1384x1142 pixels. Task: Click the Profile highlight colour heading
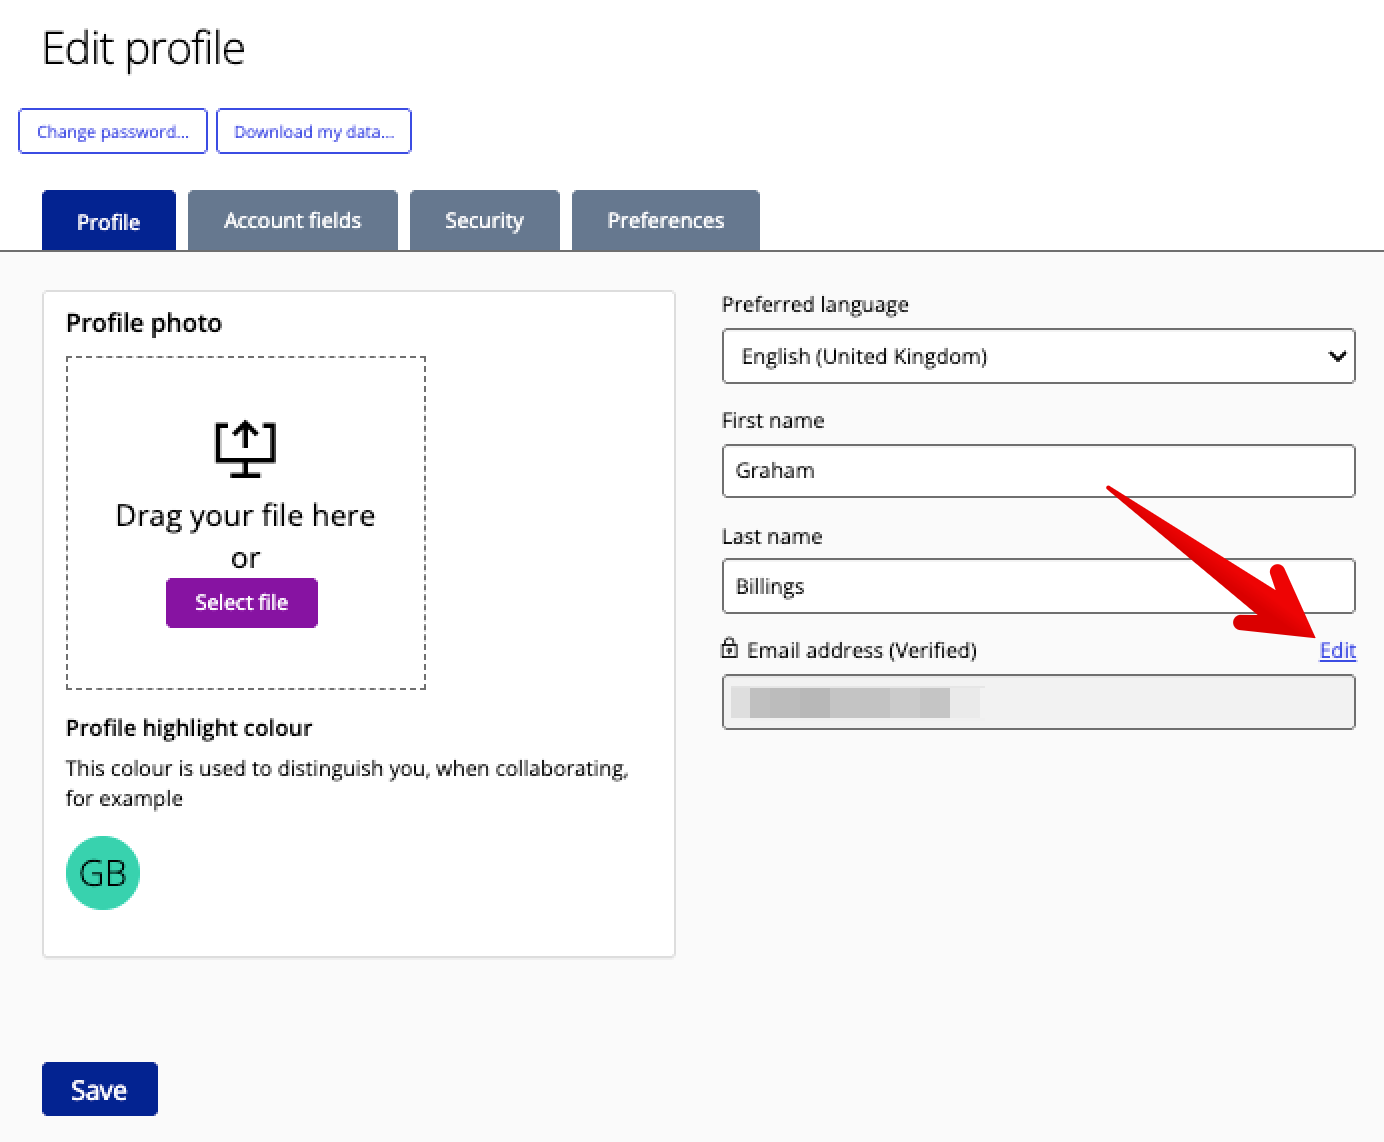[189, 728]
